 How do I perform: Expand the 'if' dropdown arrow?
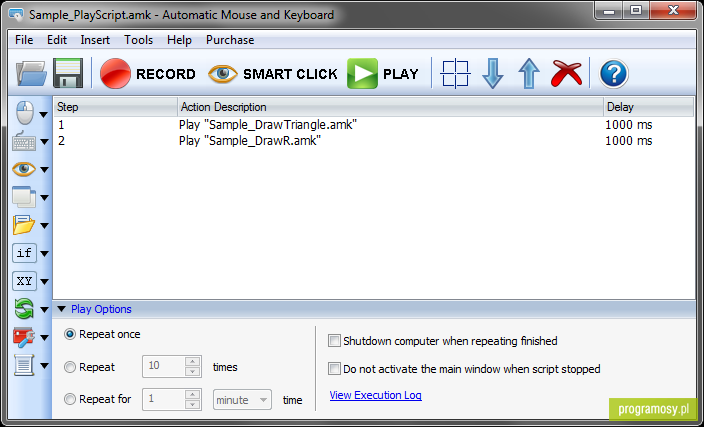44,254
